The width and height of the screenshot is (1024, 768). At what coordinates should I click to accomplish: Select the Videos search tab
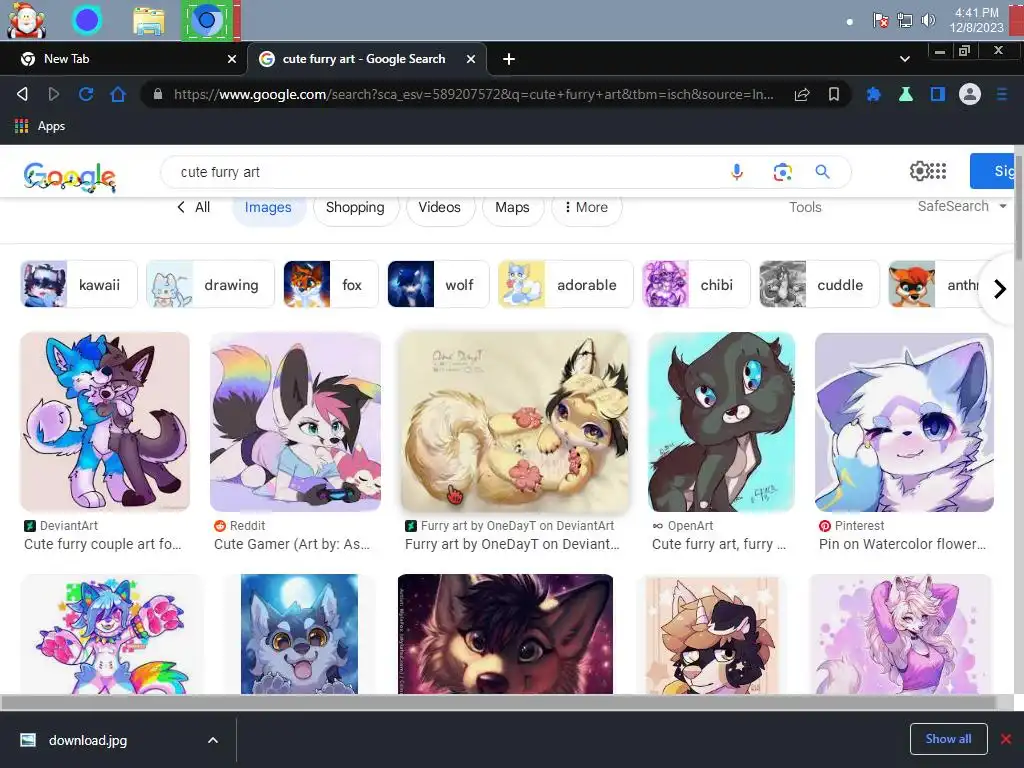pos(440,208)
